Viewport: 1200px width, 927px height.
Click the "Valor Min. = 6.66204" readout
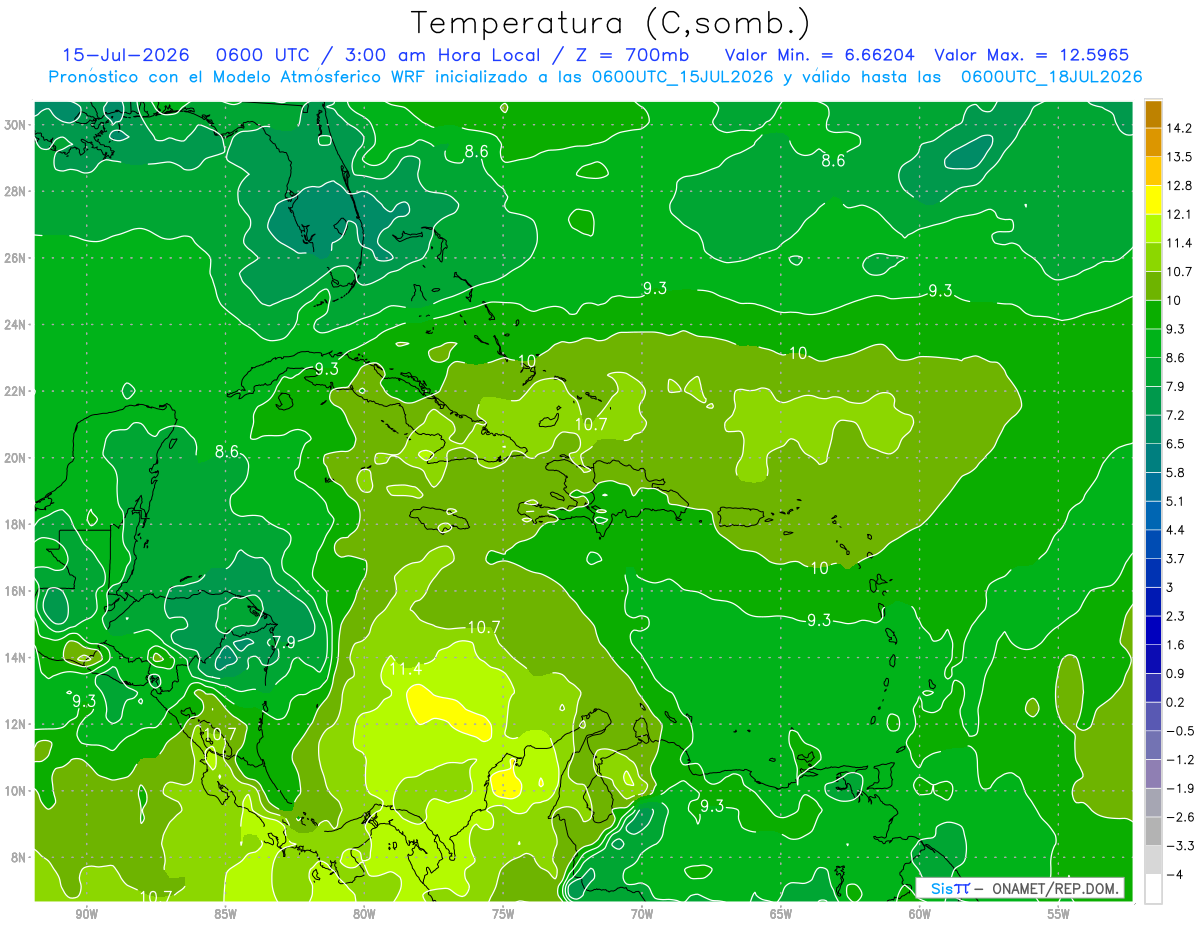point(819,54)
